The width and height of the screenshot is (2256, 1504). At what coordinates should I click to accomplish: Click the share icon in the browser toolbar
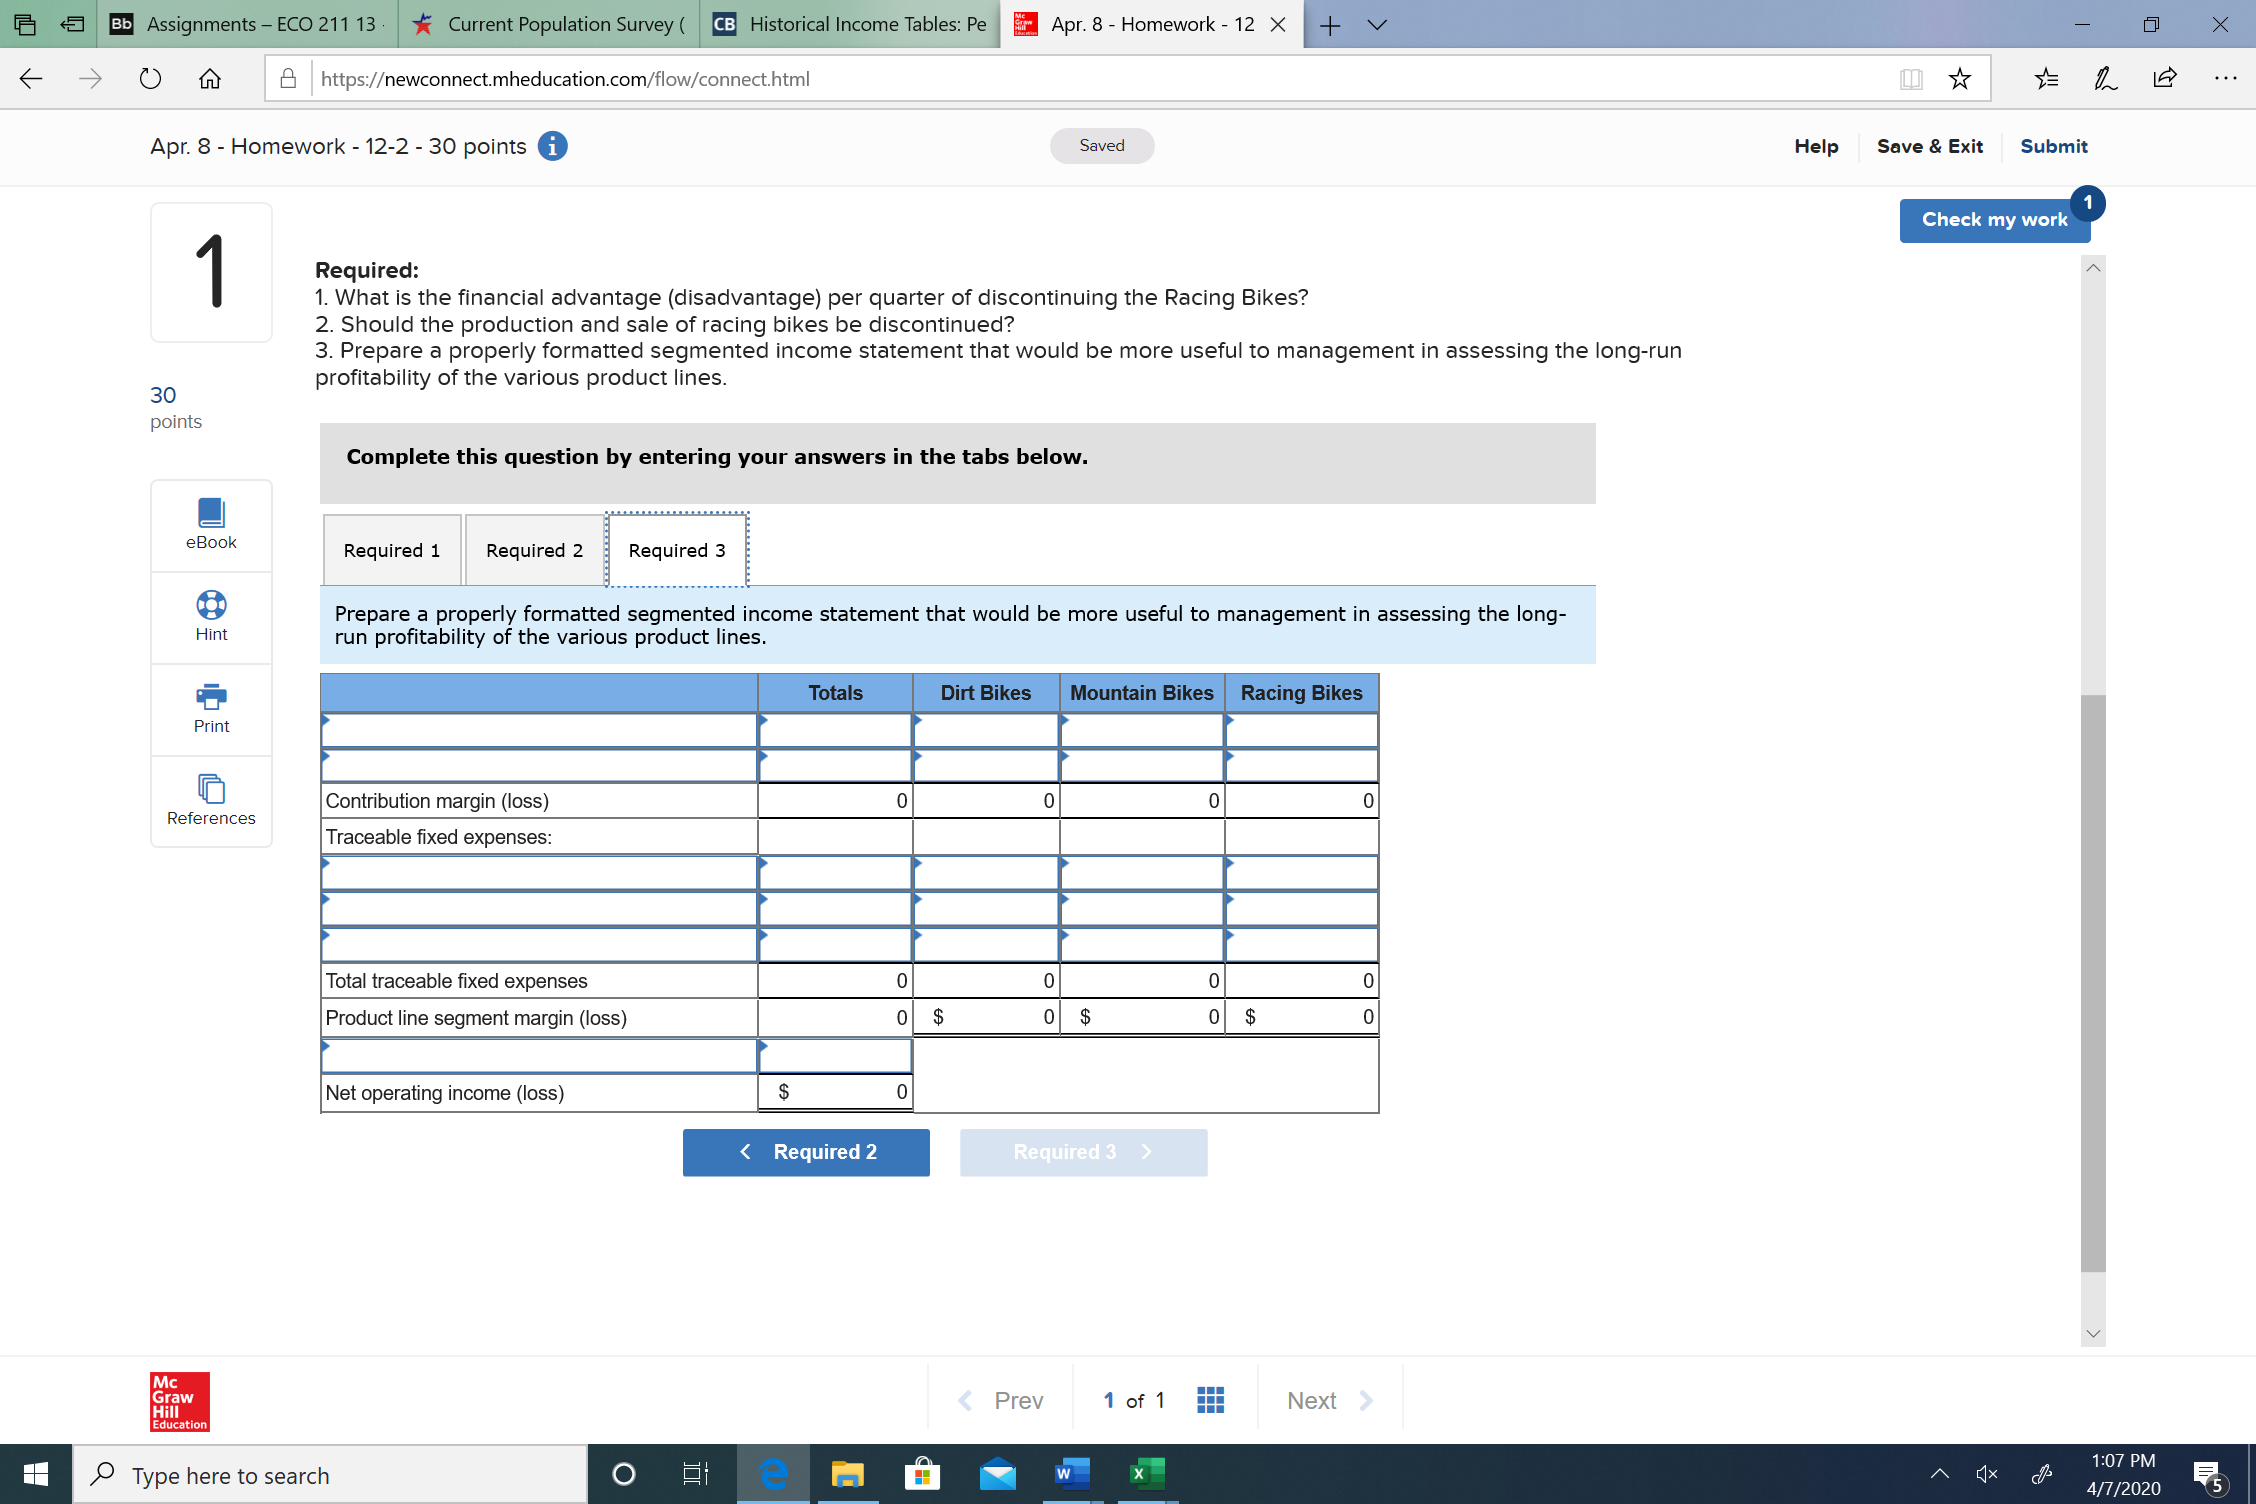click(2164, 78)
